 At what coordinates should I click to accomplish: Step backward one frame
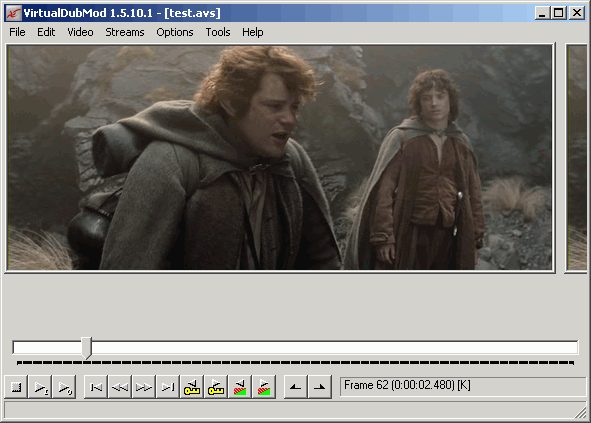click(x=120, y=387)
